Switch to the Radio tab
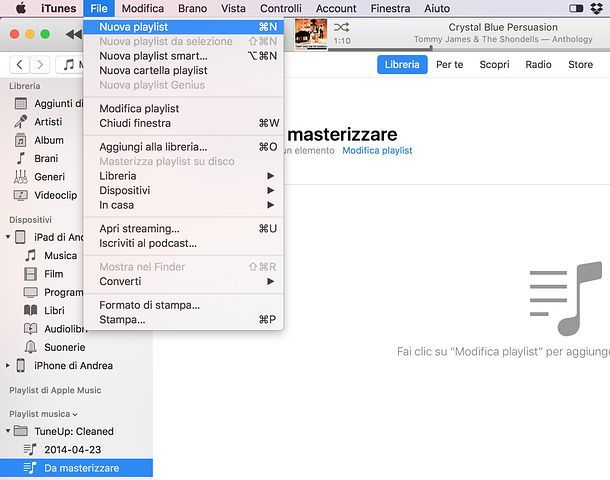This screenshot has width=610, height=480. click(x=538, y=65)
